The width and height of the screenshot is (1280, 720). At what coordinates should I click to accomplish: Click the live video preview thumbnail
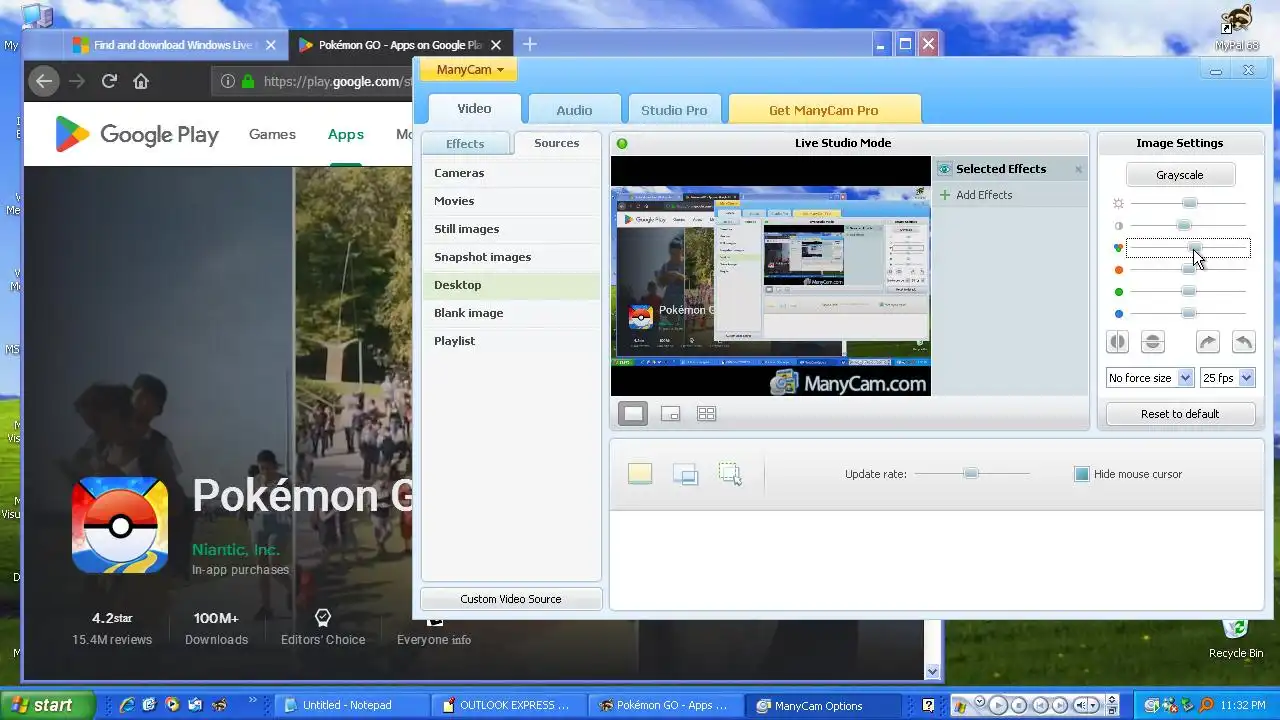click(x=770, y=276)
